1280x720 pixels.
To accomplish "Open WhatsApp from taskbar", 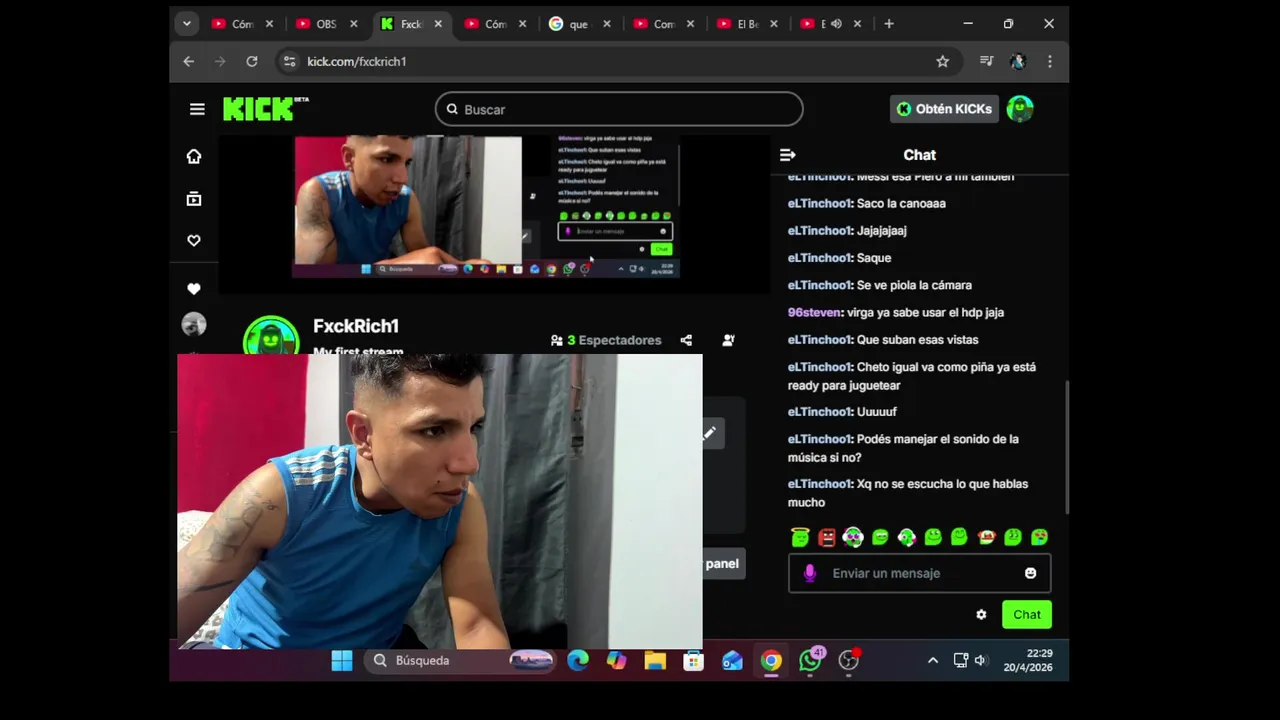I will [x=810, y=661].
